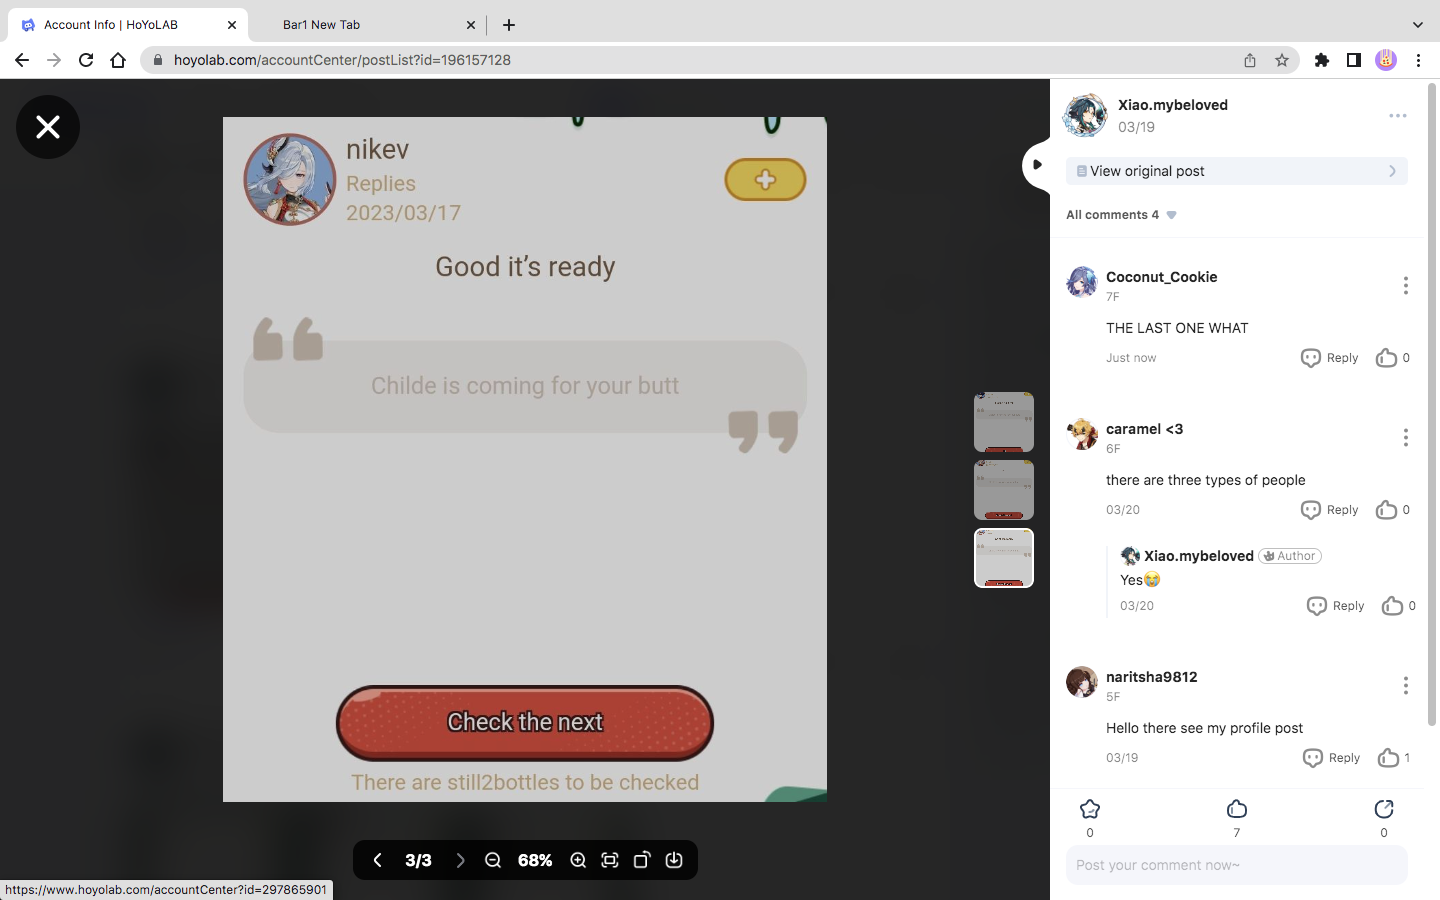Like the post with 7 likes
Screen dimensions: 1440x900
[1237, 809]
